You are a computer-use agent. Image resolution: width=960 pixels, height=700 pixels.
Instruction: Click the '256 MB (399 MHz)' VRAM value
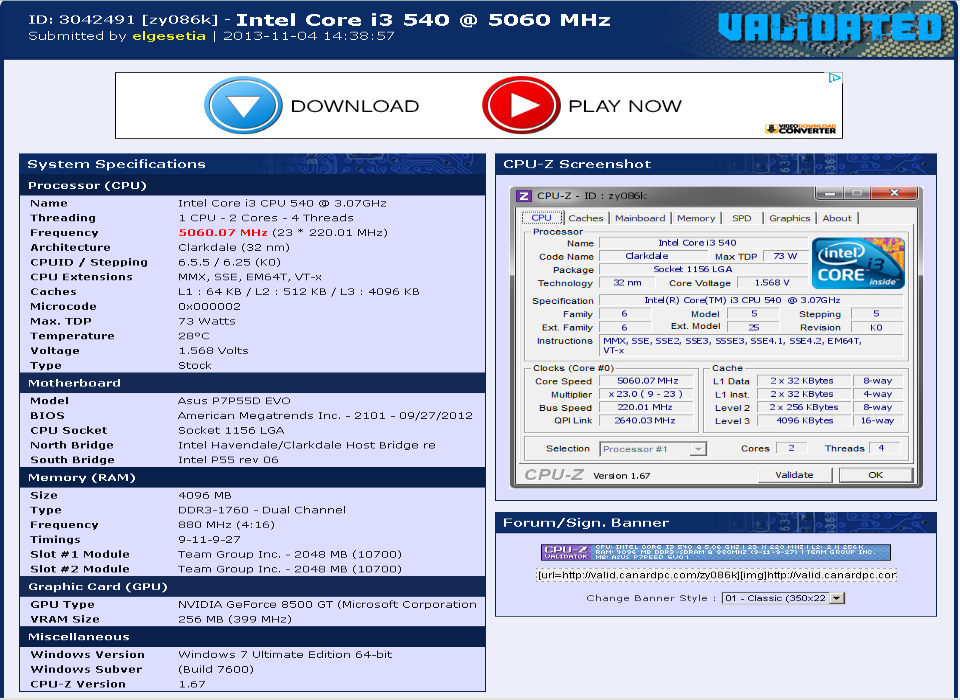point(234,619)
